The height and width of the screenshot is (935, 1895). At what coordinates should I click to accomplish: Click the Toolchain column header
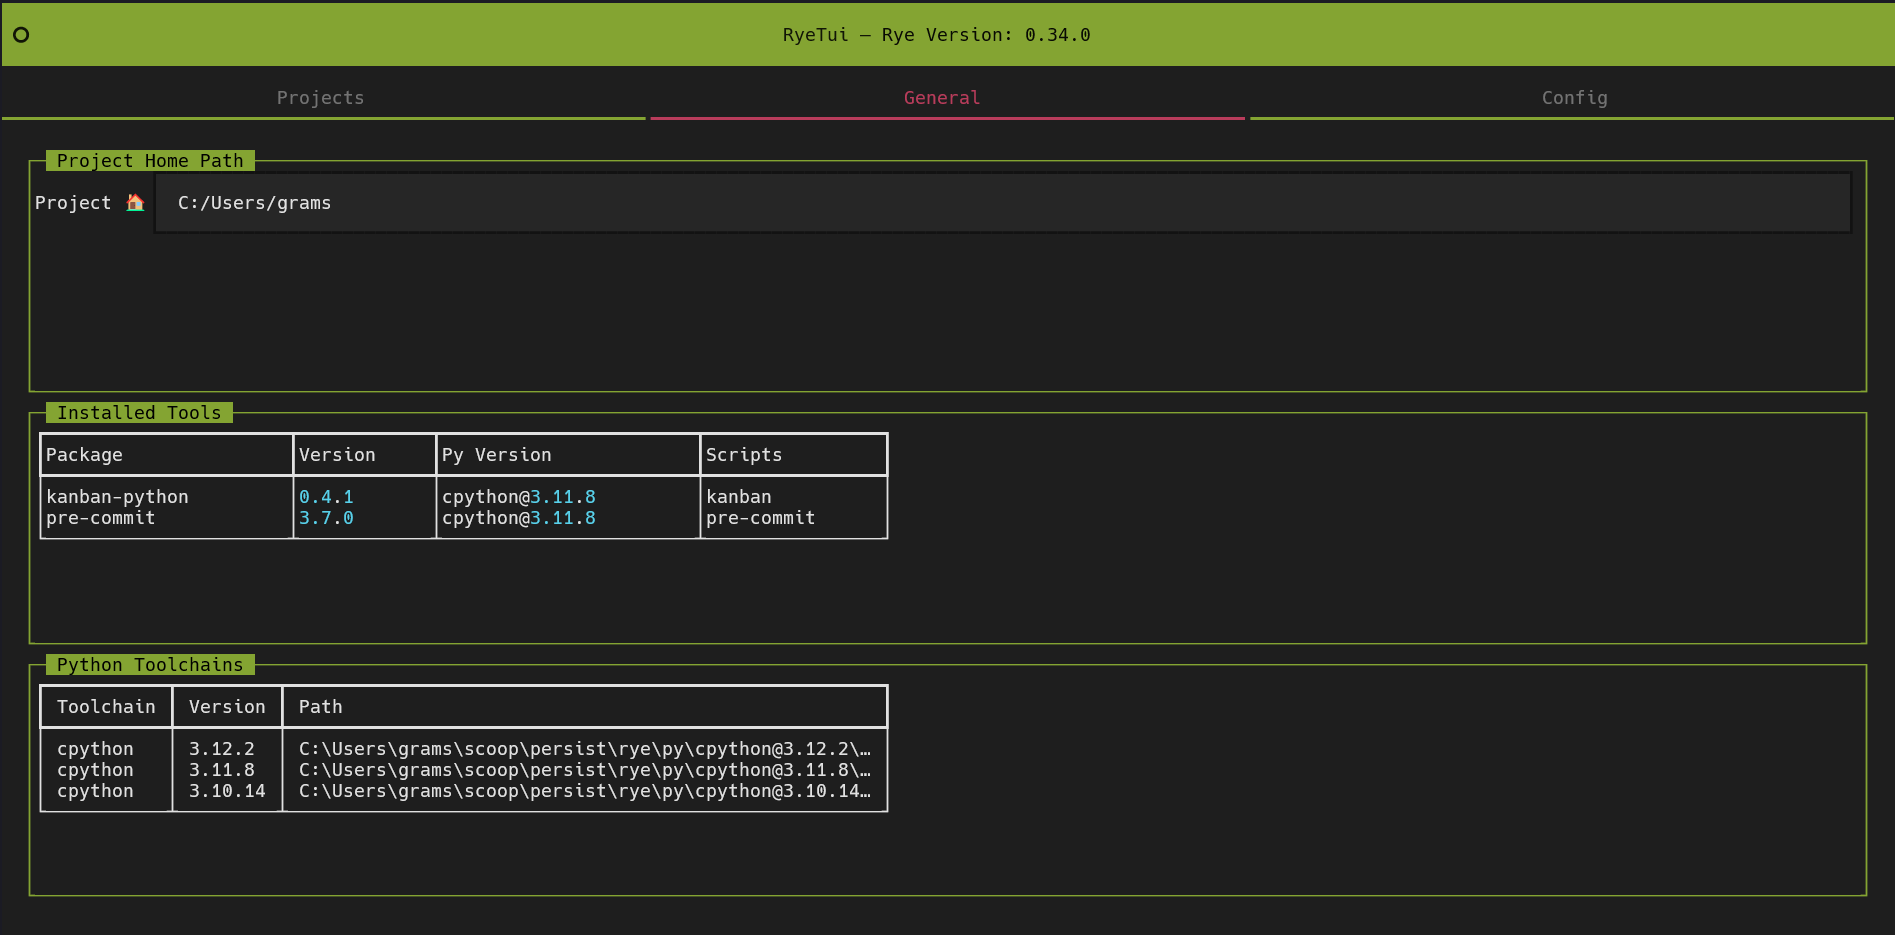tap(106, 707)
